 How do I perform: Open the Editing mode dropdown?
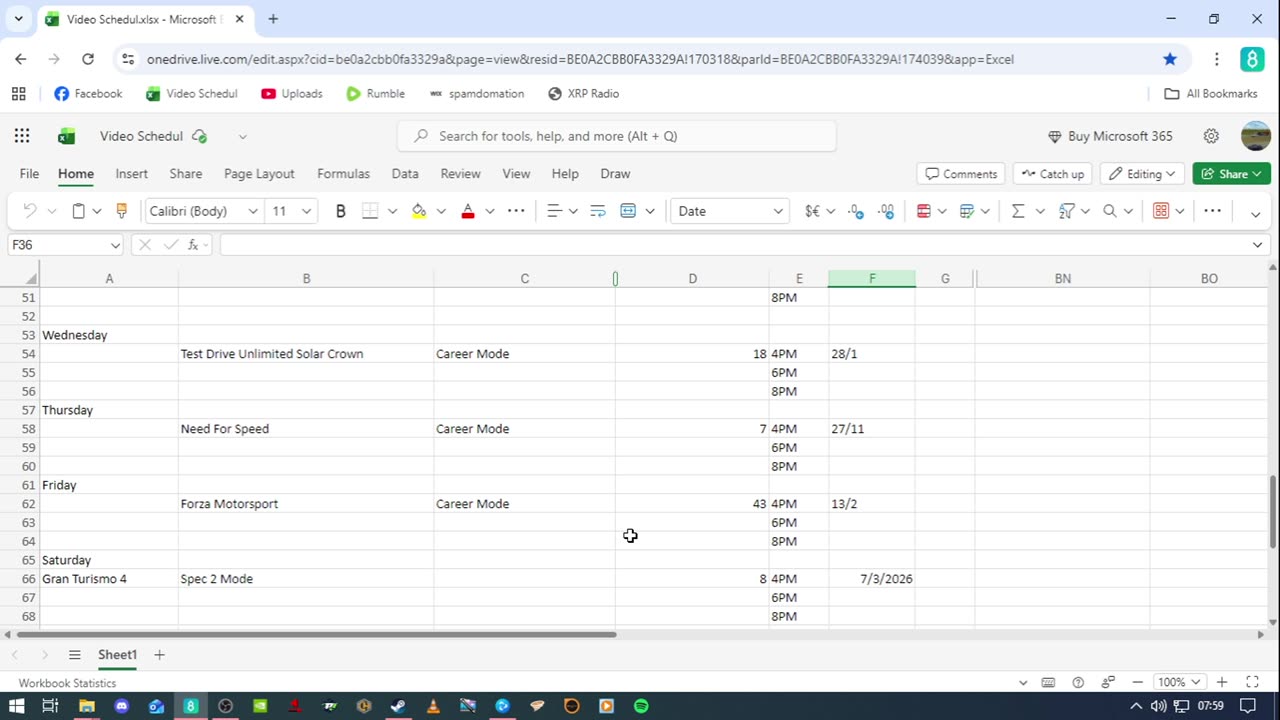(1143, 174)
